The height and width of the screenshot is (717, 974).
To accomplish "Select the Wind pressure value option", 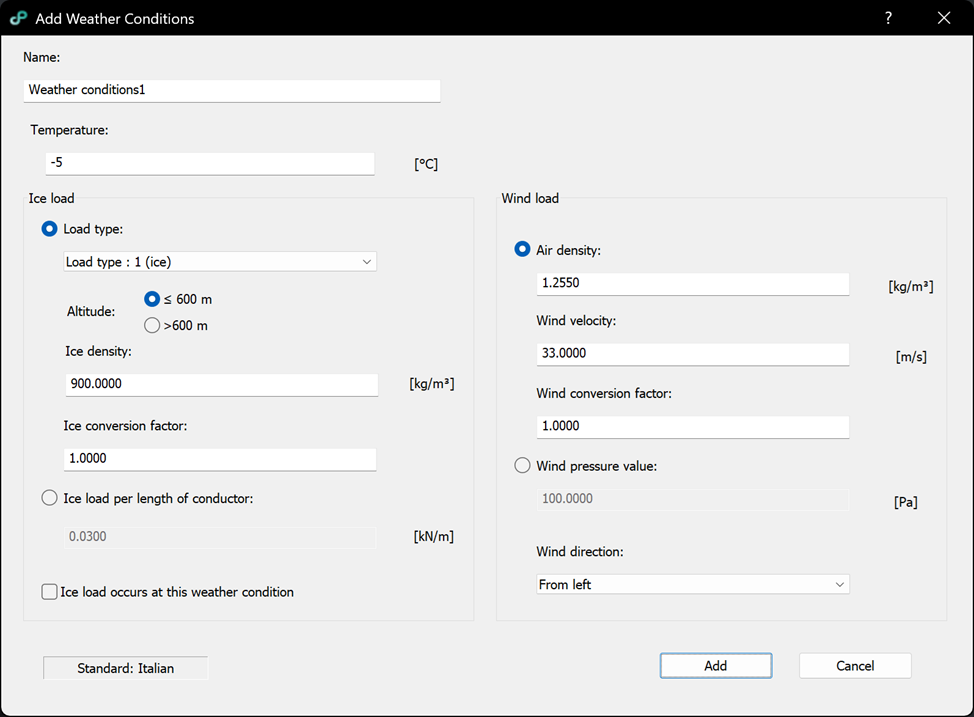I will (x=522, y=466).
